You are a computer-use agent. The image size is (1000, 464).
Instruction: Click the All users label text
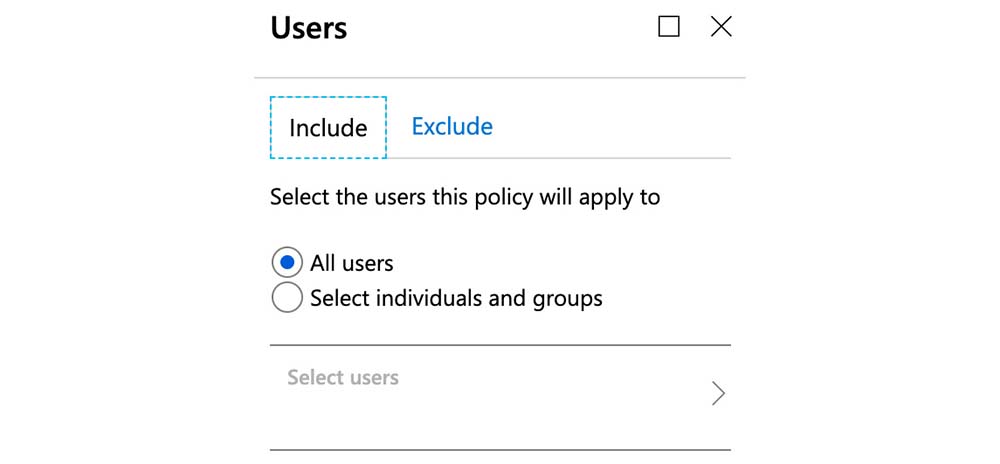[x=352, y=264]
